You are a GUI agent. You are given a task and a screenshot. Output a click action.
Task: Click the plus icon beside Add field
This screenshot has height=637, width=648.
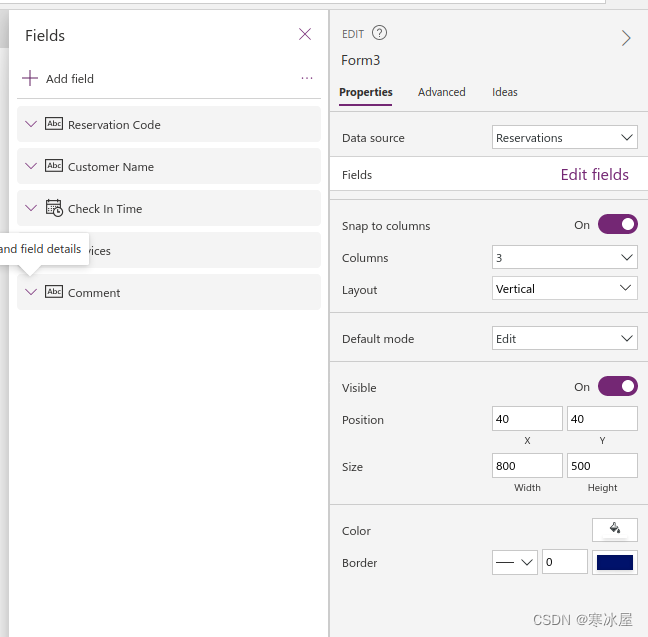pos(30,78)
